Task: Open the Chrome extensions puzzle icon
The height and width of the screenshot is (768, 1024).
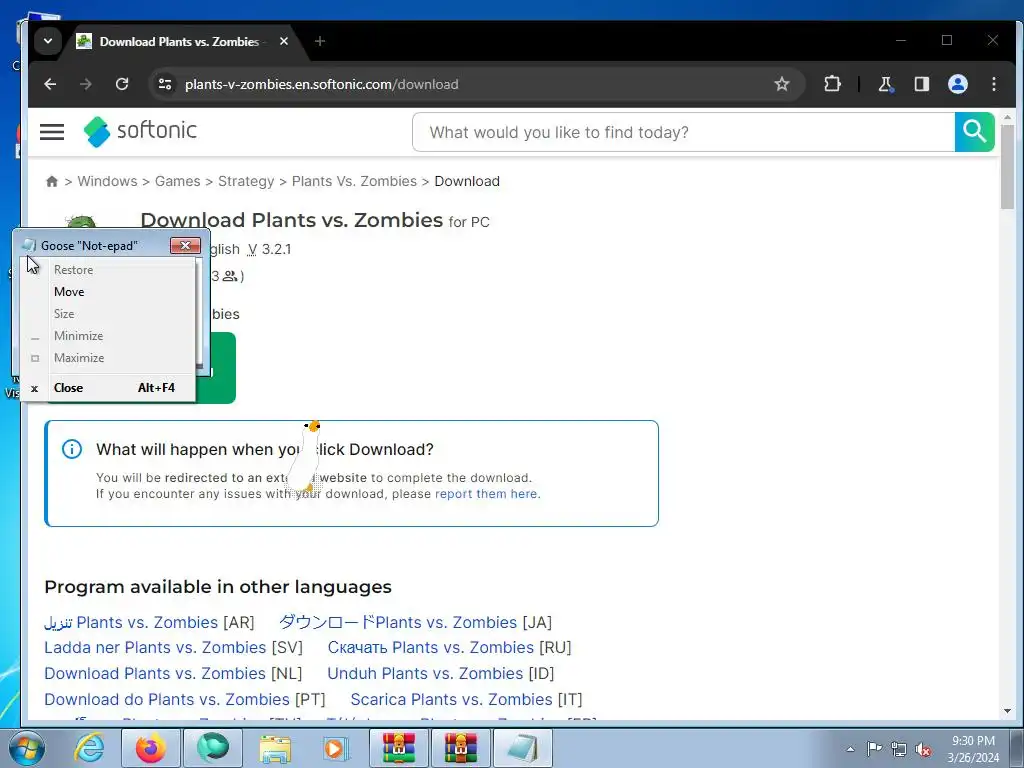Action: tap(832, 84)
